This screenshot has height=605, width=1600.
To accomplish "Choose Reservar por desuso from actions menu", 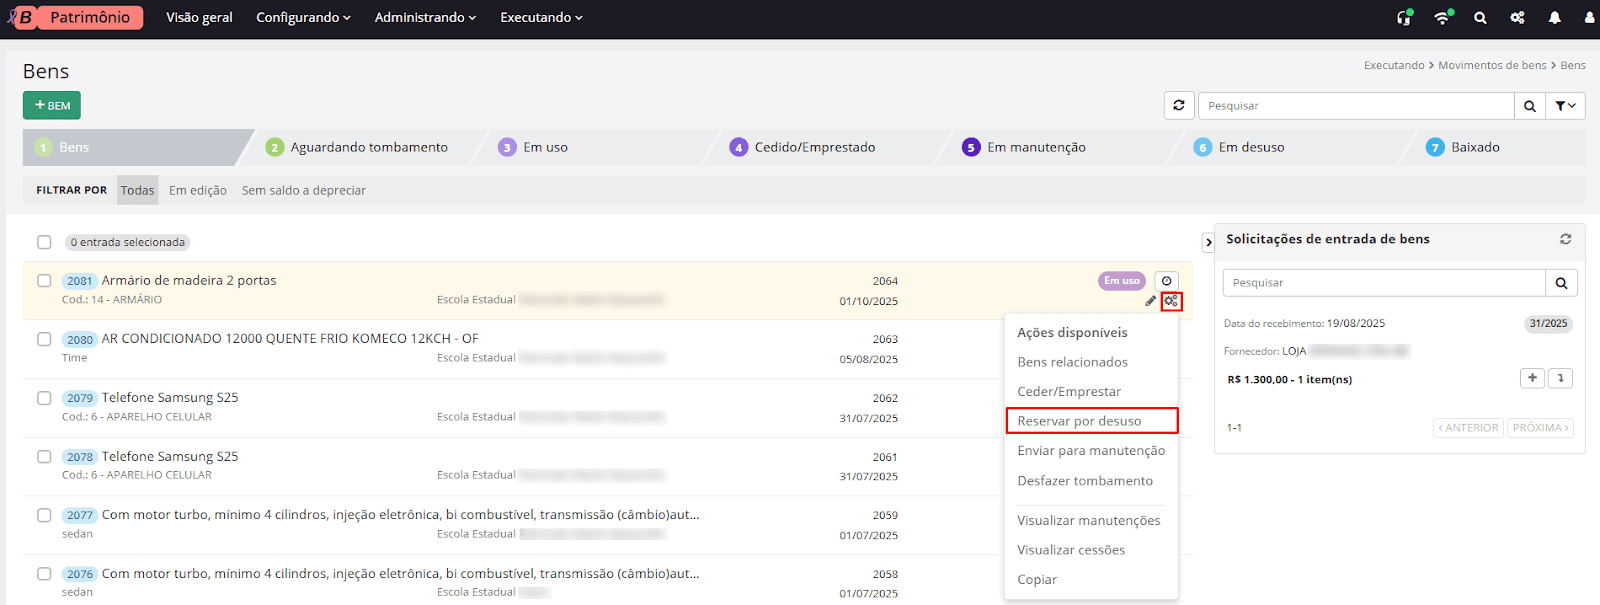I will (1079, 421).
